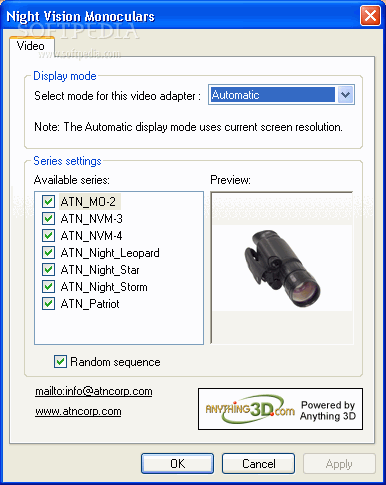386x485 pixels.
Task: Visit the www.atncorp.com link
Action: tap(78, 411)
